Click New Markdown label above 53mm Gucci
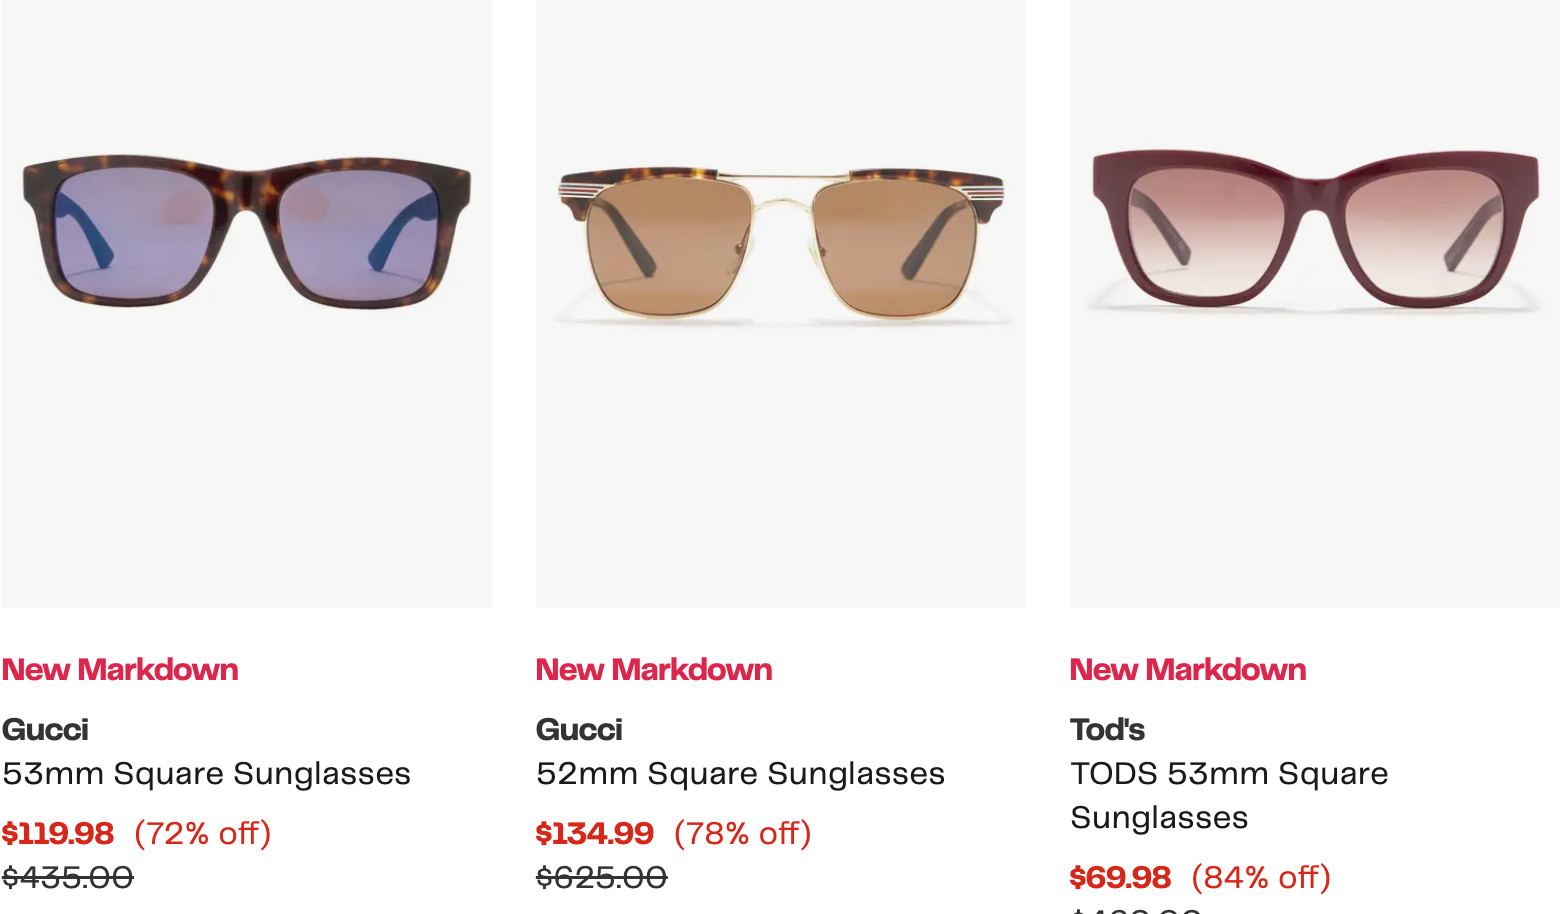This screenshot has height=914, width=1566. [120, 669]
